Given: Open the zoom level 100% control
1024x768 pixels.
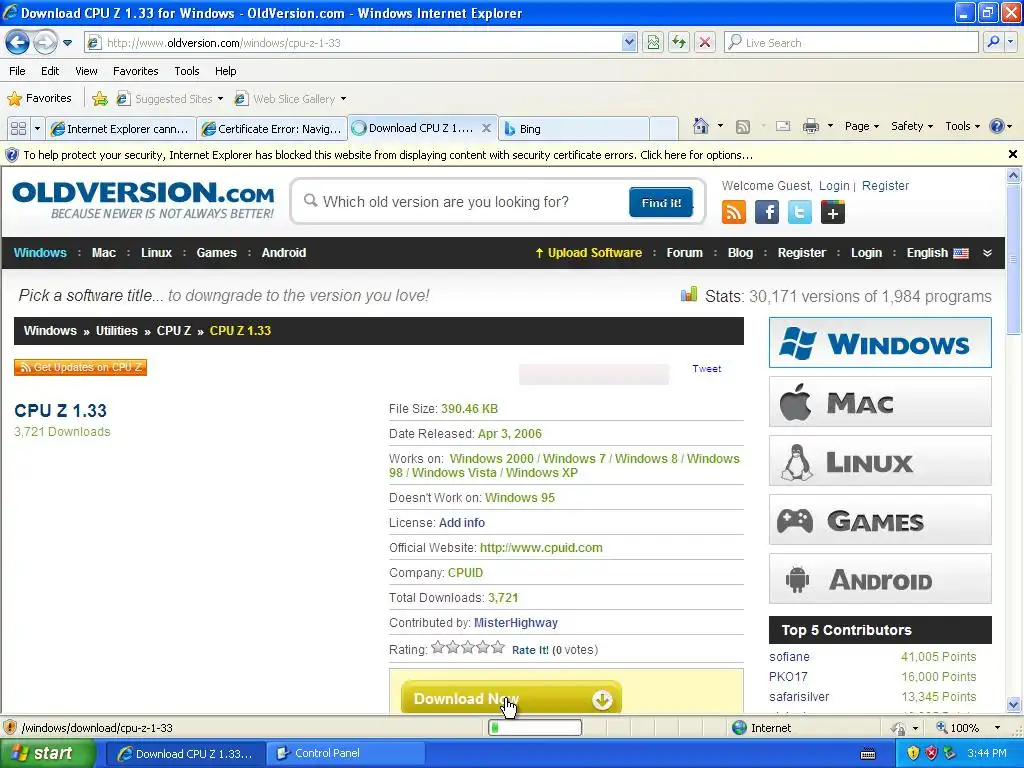Looking at the screenshot, I should click(968, 728).
